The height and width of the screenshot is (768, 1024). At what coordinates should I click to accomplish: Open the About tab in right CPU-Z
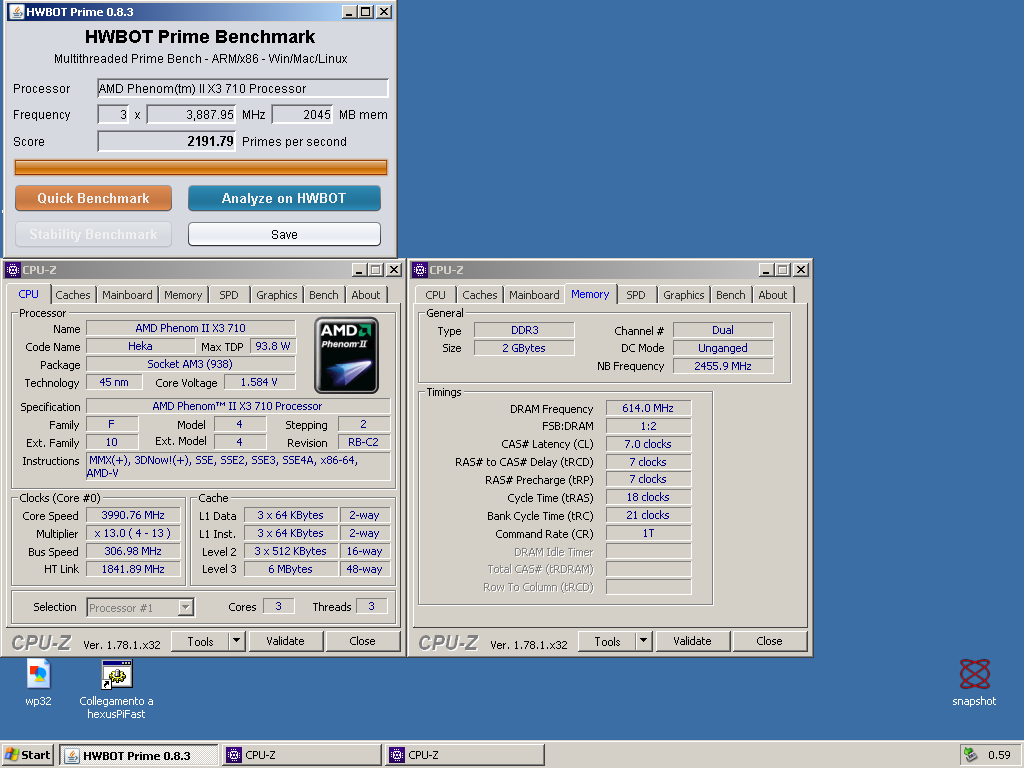[773, 295]
